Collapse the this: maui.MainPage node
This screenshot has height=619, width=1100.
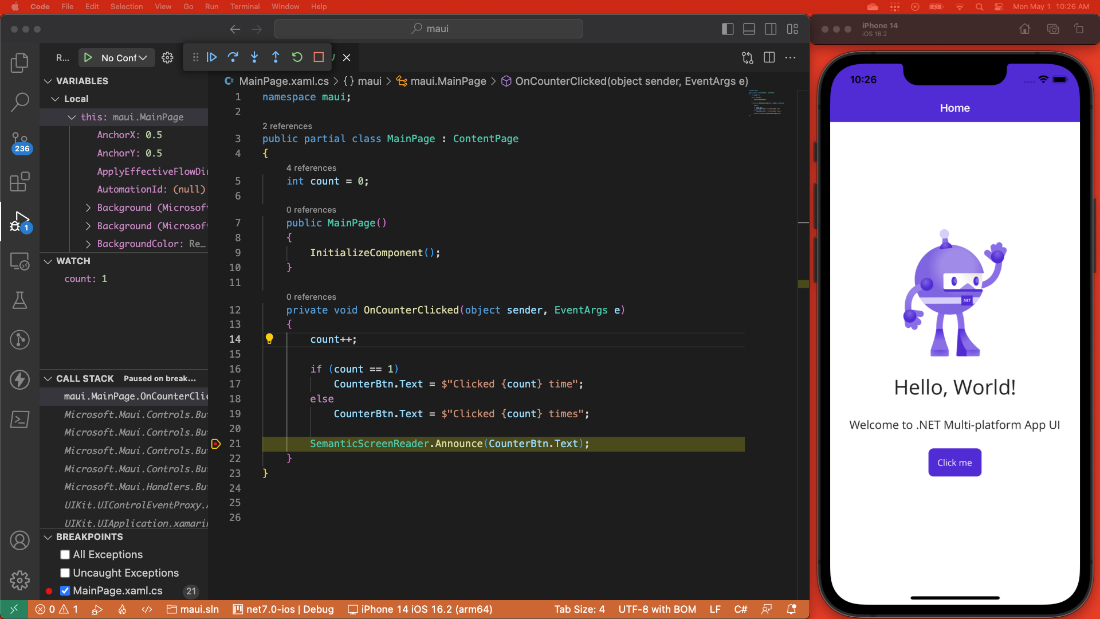(72, 117)
